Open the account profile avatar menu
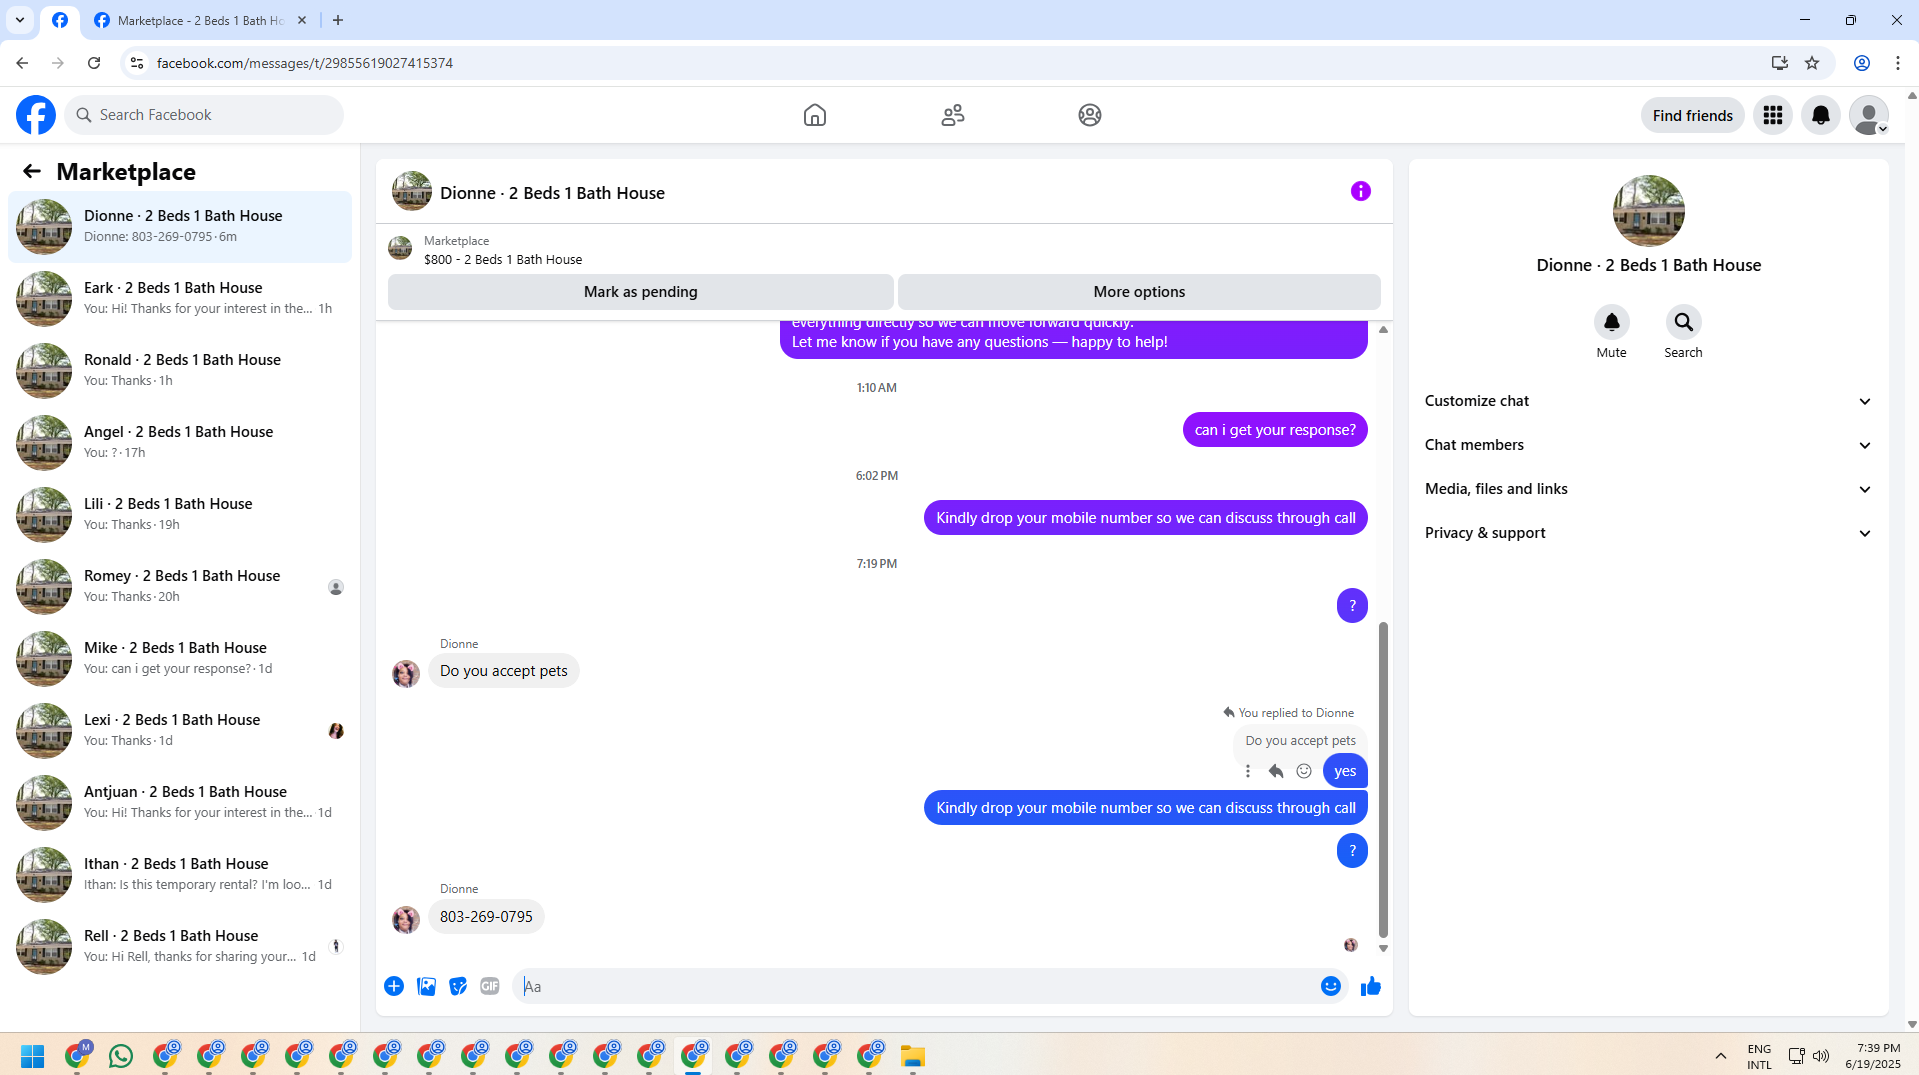Screen dimensions: 1919x1075 click(1869, 115)
